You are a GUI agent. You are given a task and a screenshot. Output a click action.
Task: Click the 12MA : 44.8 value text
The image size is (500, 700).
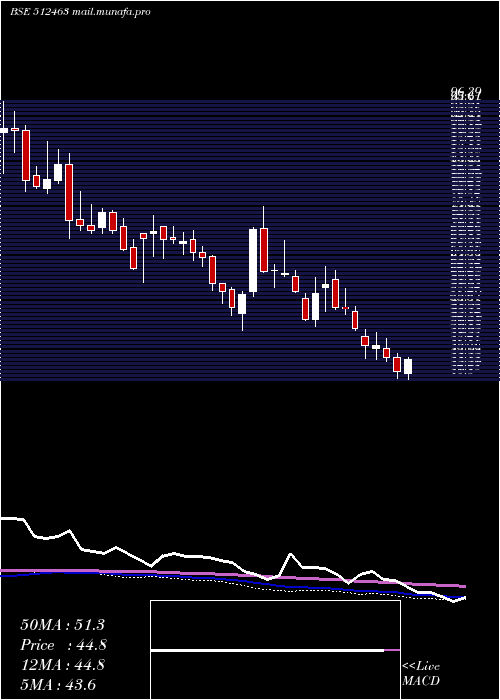[62, 665]
